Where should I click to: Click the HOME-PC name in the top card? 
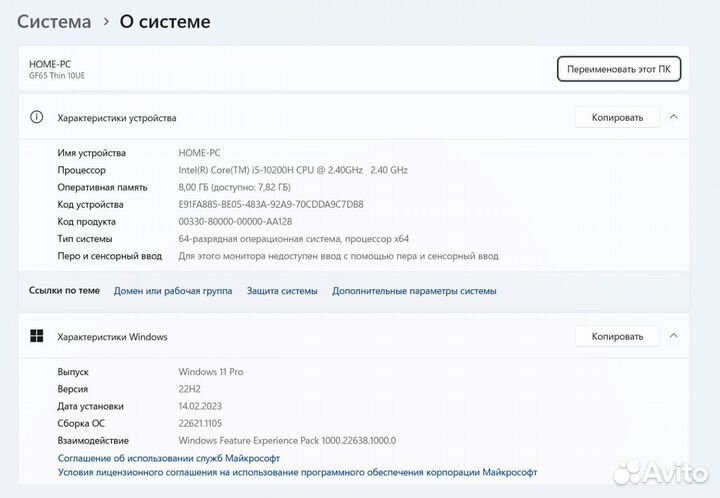tap(50, 64)
